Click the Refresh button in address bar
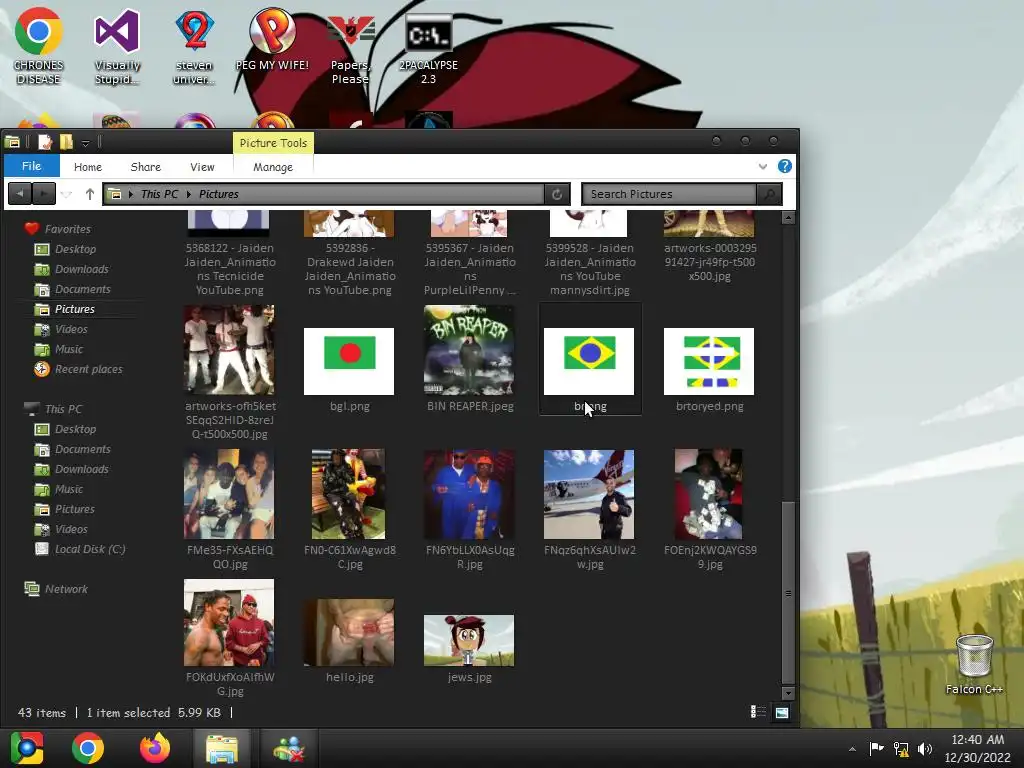This screenshot has width=1024, height=768. pos(557,194)
